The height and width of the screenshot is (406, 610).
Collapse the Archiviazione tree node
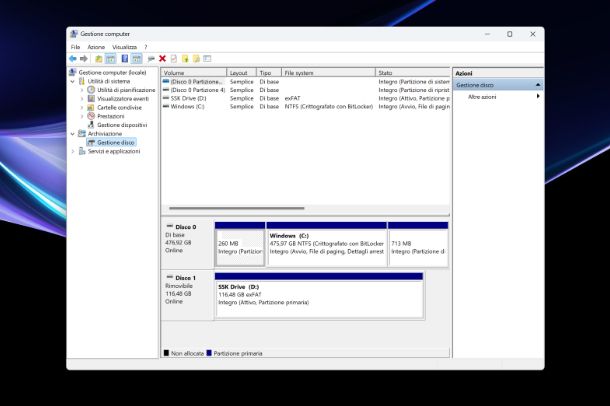pyautogui.click(x=71, y=134)
